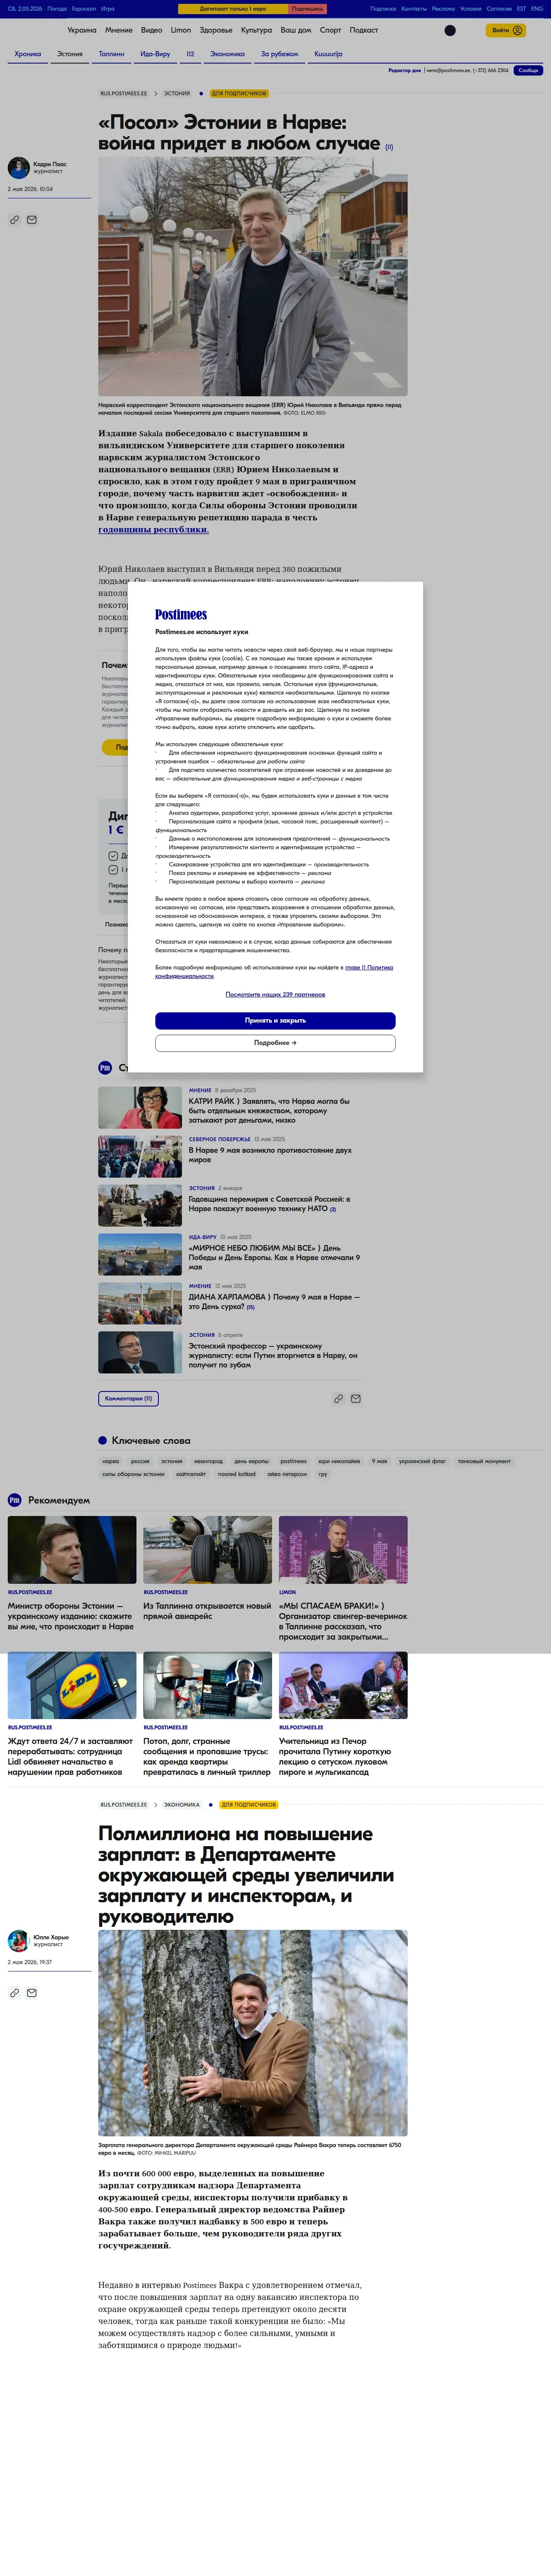
Task: Click ЭКОНОМИКА breadcrumb above salary article
Action: (x=181, y=1805)
